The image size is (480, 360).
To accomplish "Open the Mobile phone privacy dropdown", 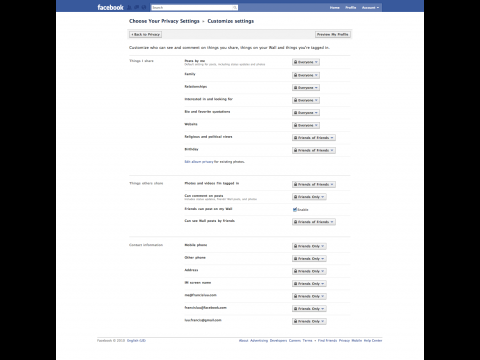I will click(x=309, y=246).
